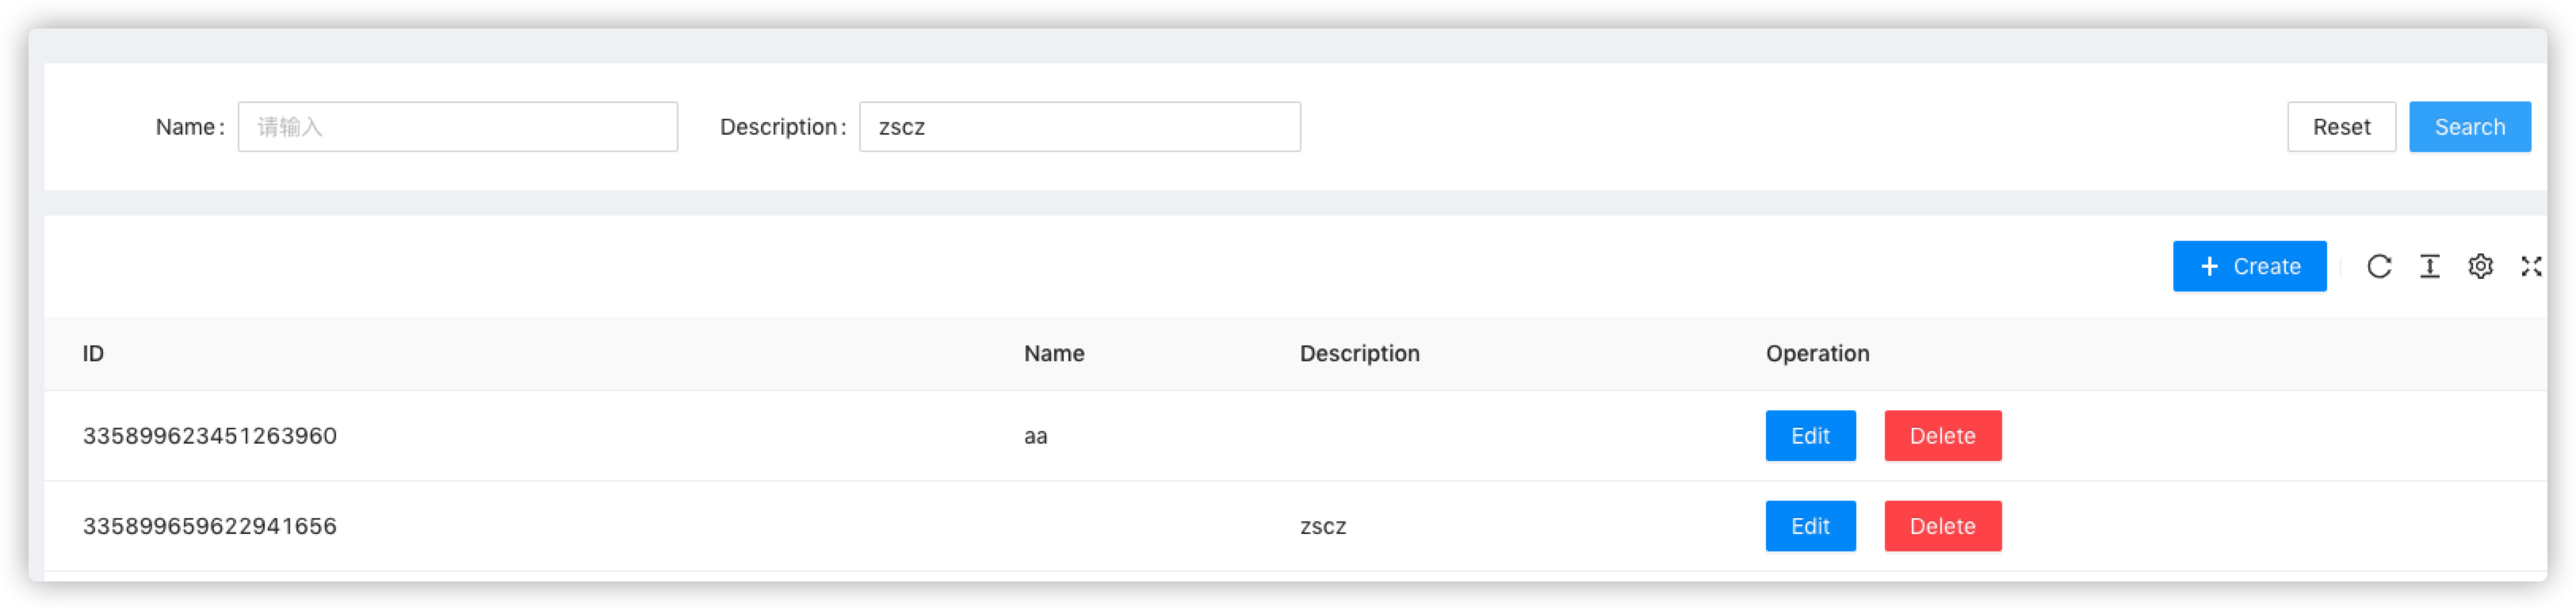Select ID 33899659622941656 cell
Viewport: 2576px width, 610px height.
209,525
